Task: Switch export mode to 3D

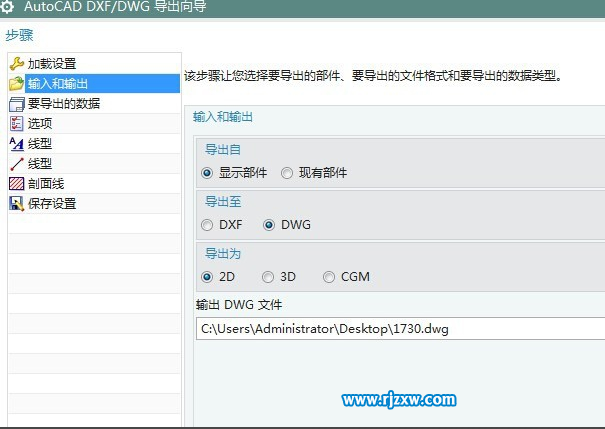Action: click(268, 277)
